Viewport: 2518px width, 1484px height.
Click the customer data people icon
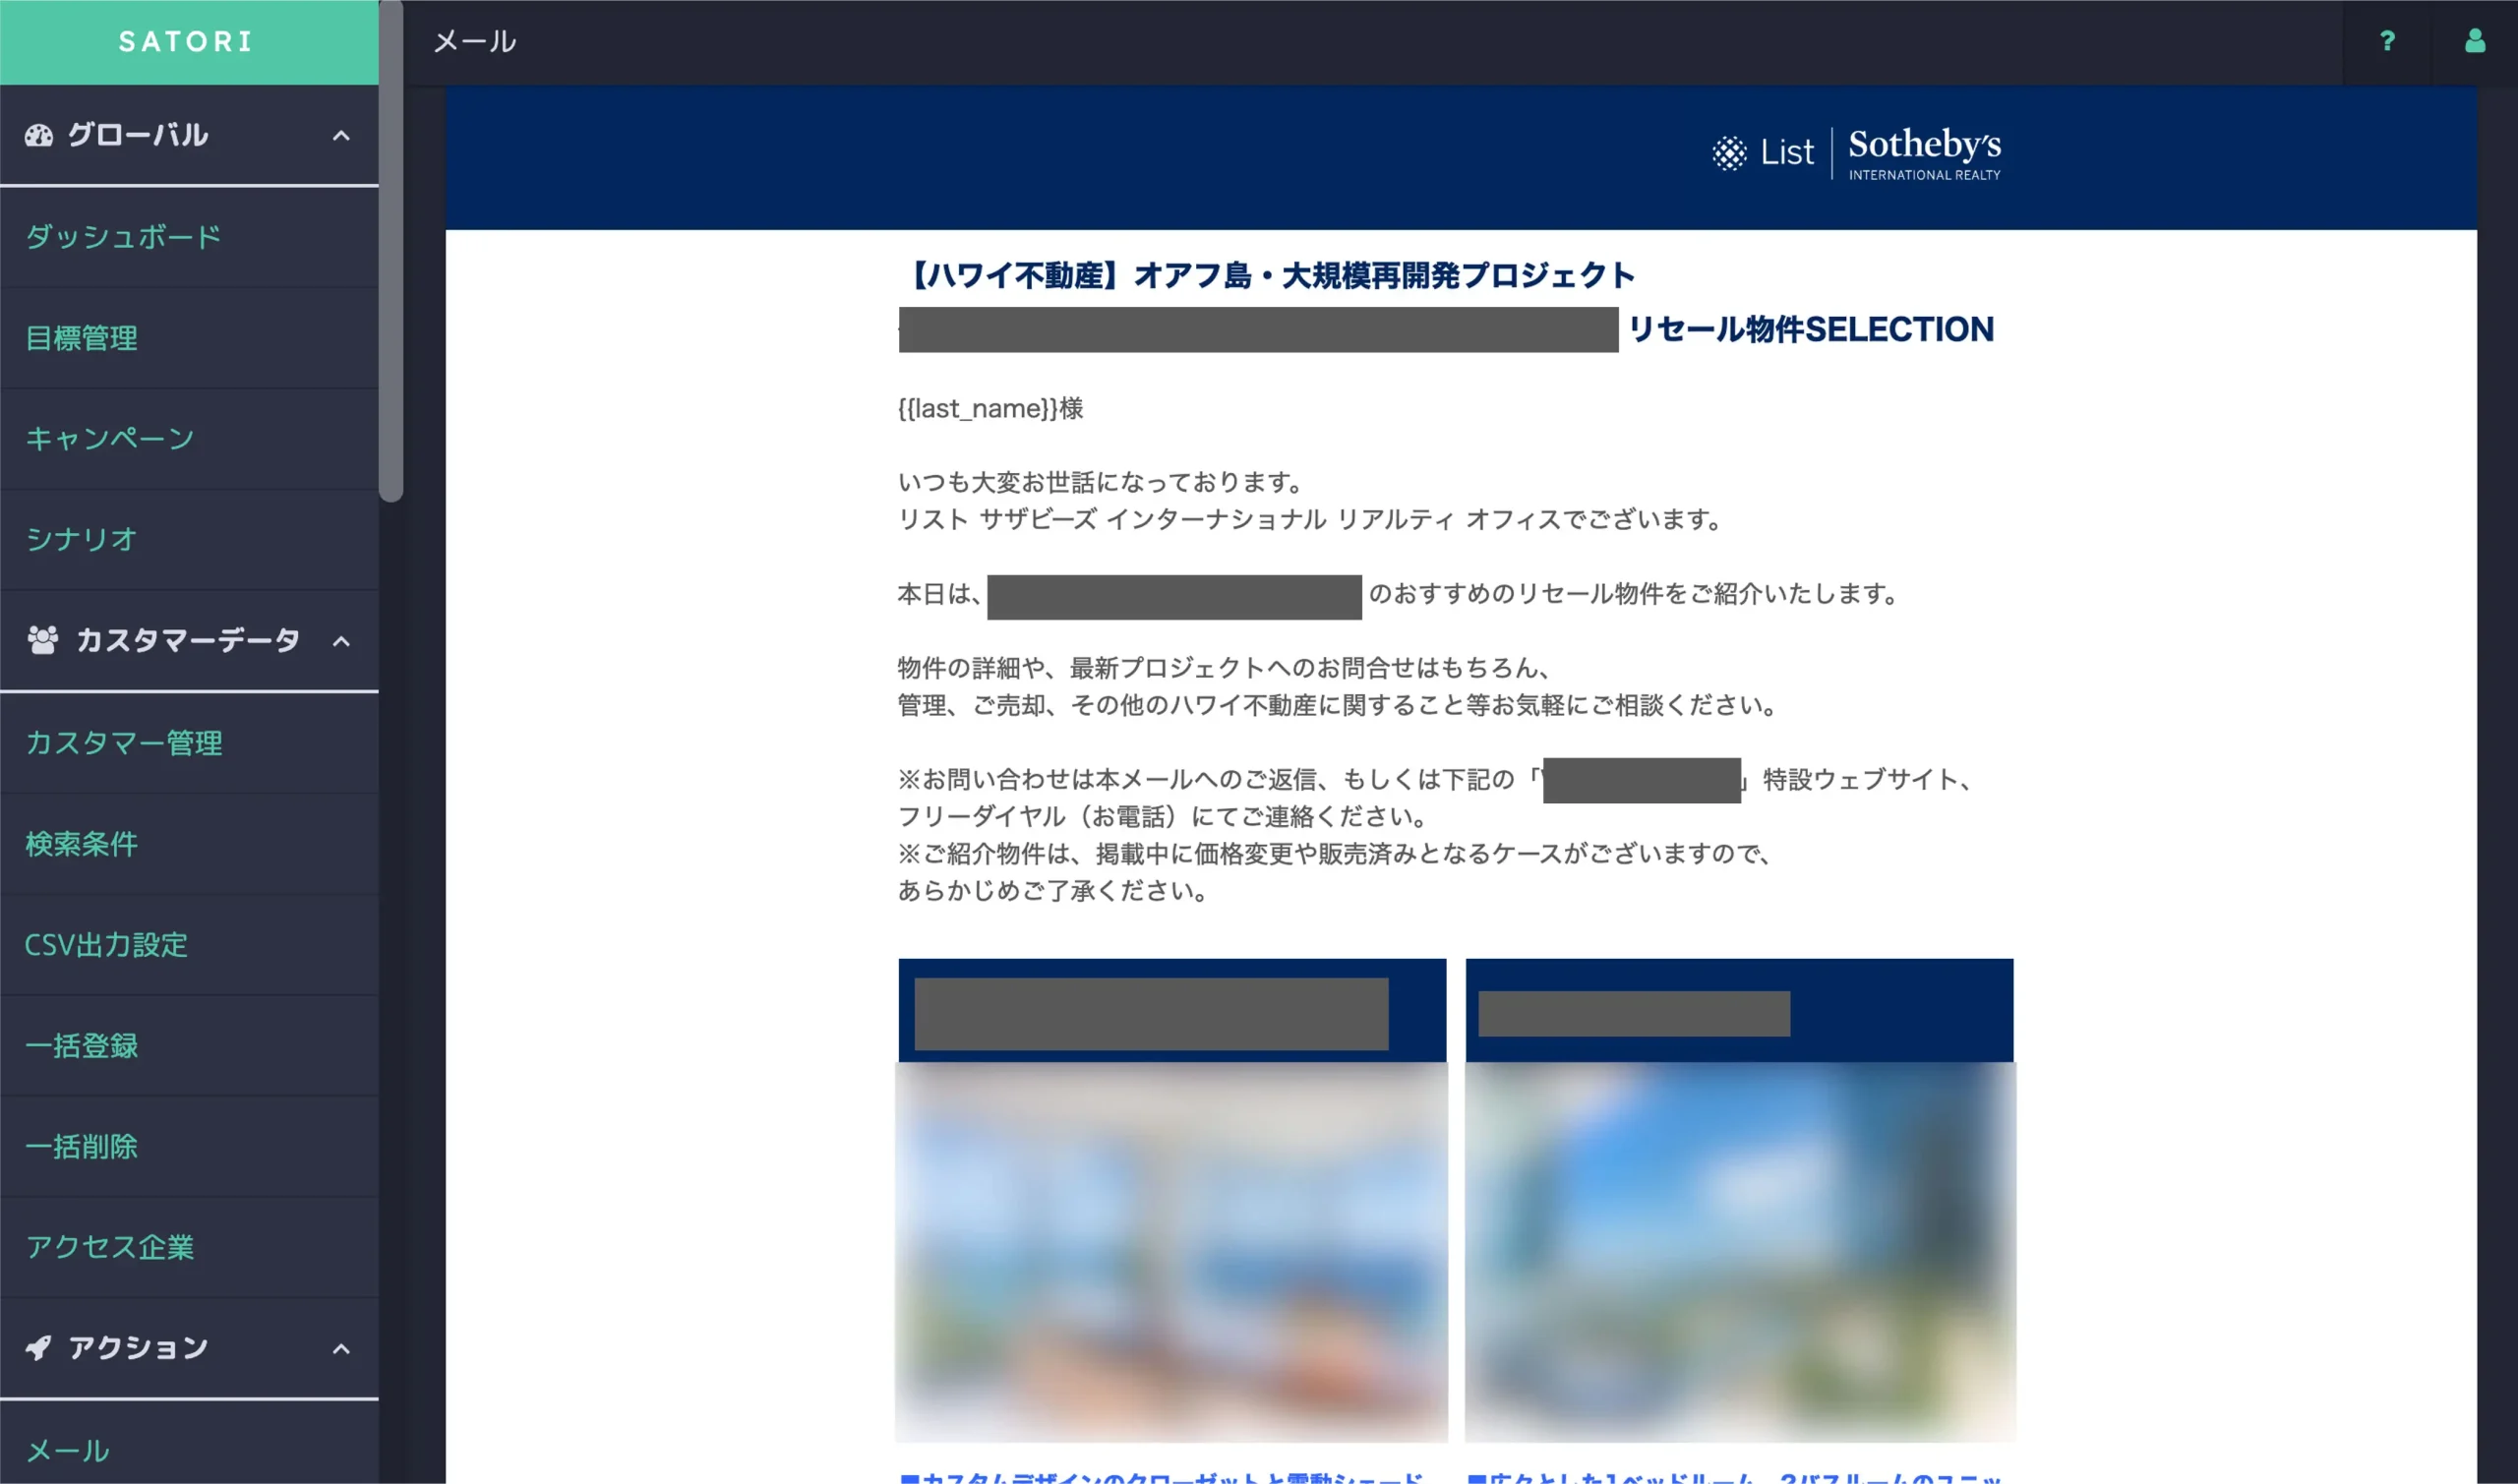pyautogui.click(x=42, y=640)
